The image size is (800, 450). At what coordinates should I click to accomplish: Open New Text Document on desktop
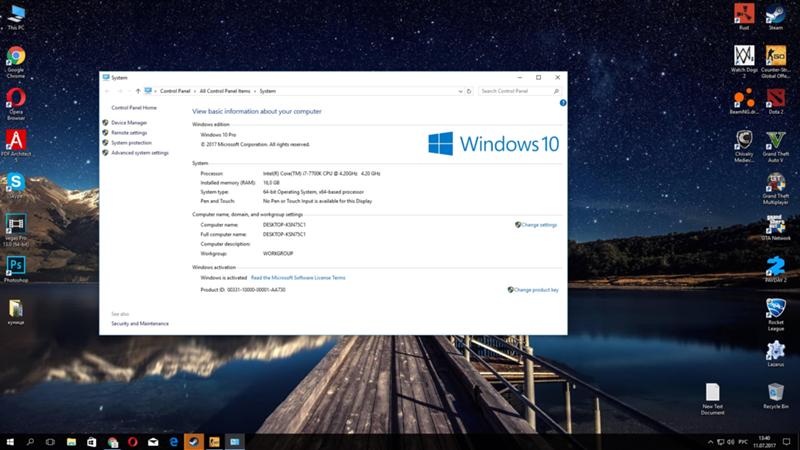(713, 399)
